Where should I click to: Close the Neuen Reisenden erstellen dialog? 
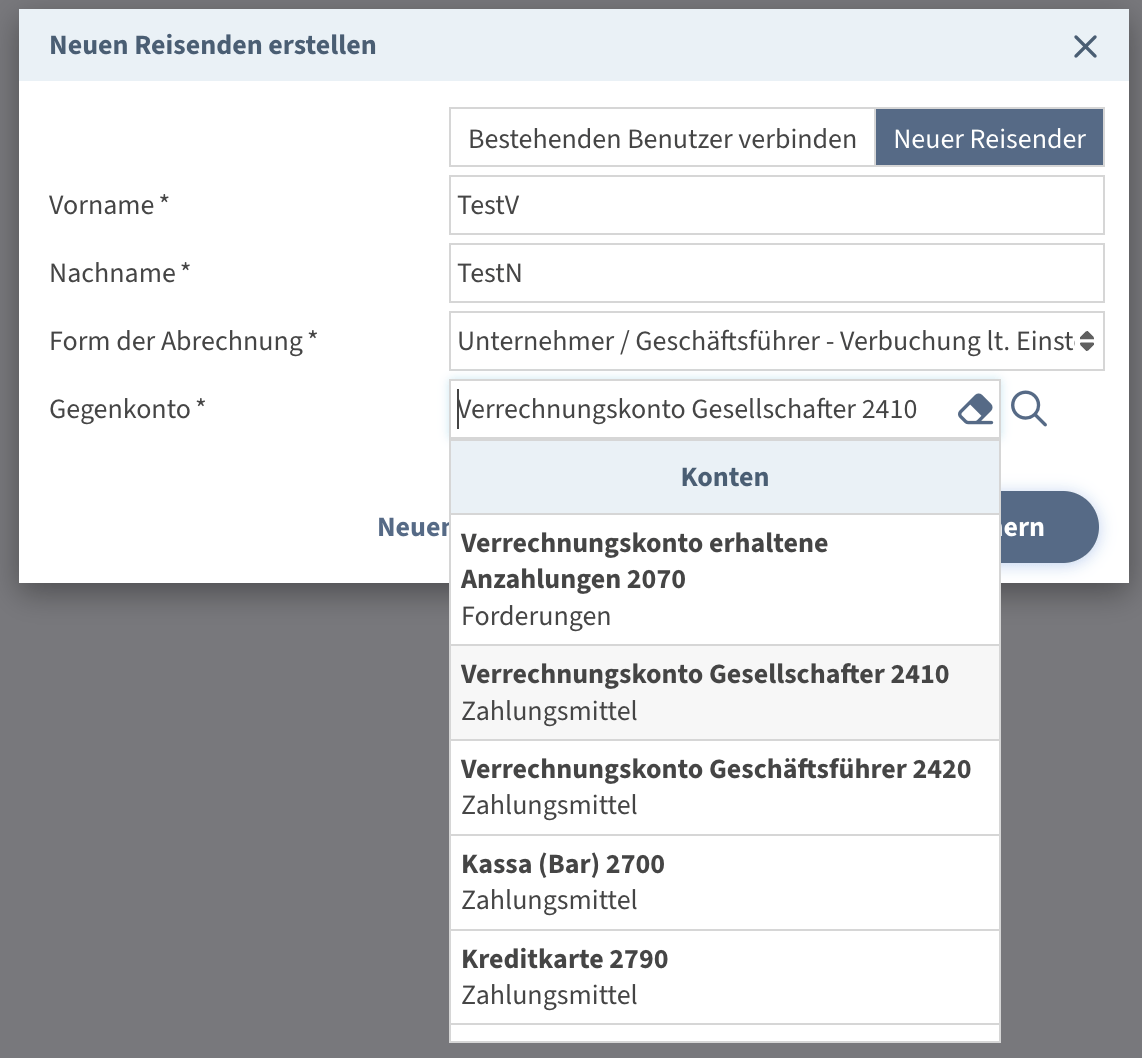coord(1085,46)
